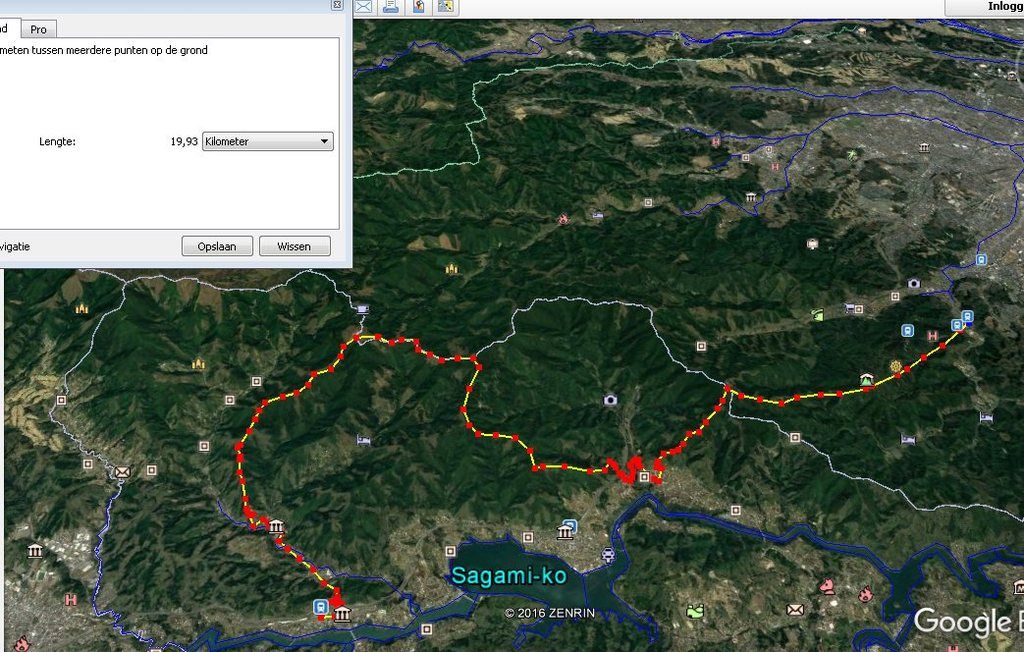The image size is (1024, 652).
Task: Click the Wissen button
Action: pos(294,246)
